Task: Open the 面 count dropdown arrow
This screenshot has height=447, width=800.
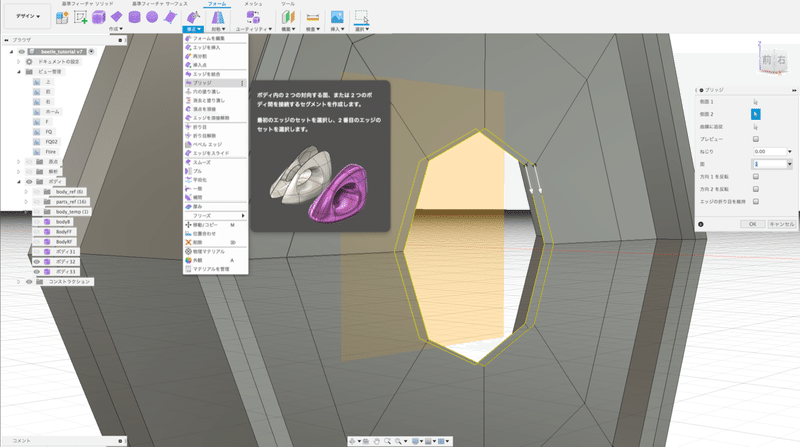Action: coord(790,164)
